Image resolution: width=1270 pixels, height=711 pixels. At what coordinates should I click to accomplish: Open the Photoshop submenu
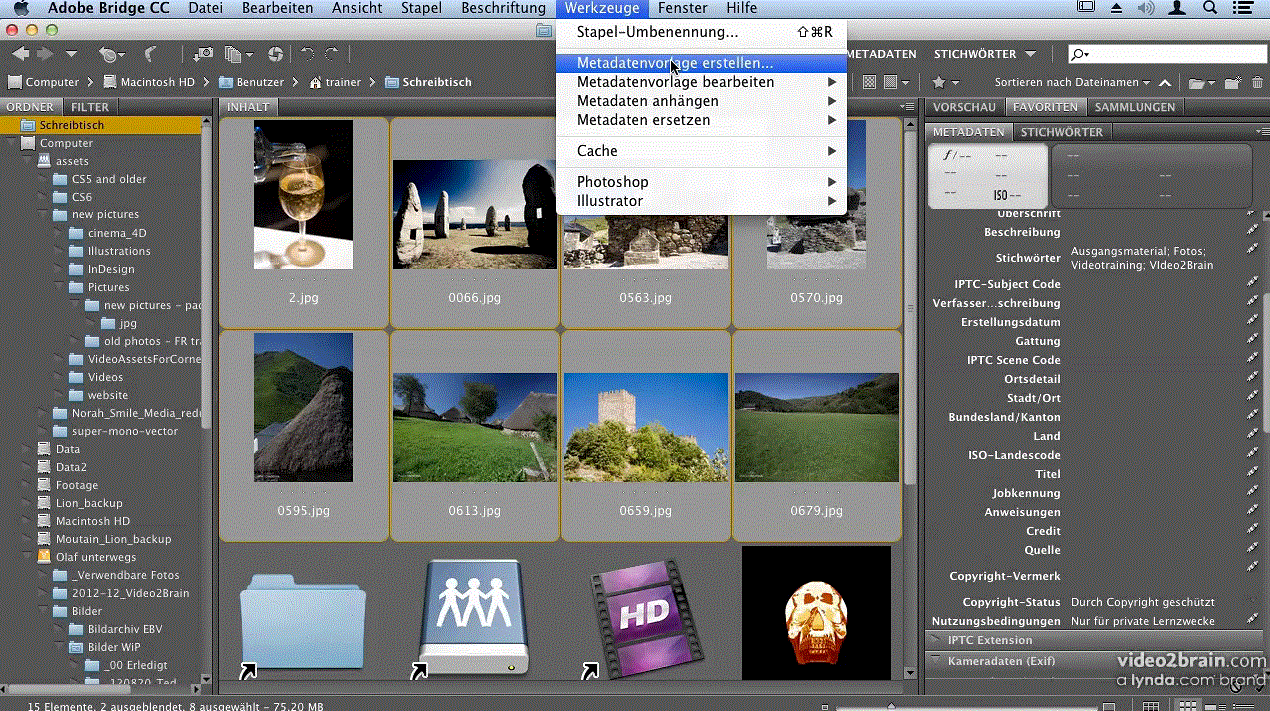pyautogui.click(x=701, y=182)
